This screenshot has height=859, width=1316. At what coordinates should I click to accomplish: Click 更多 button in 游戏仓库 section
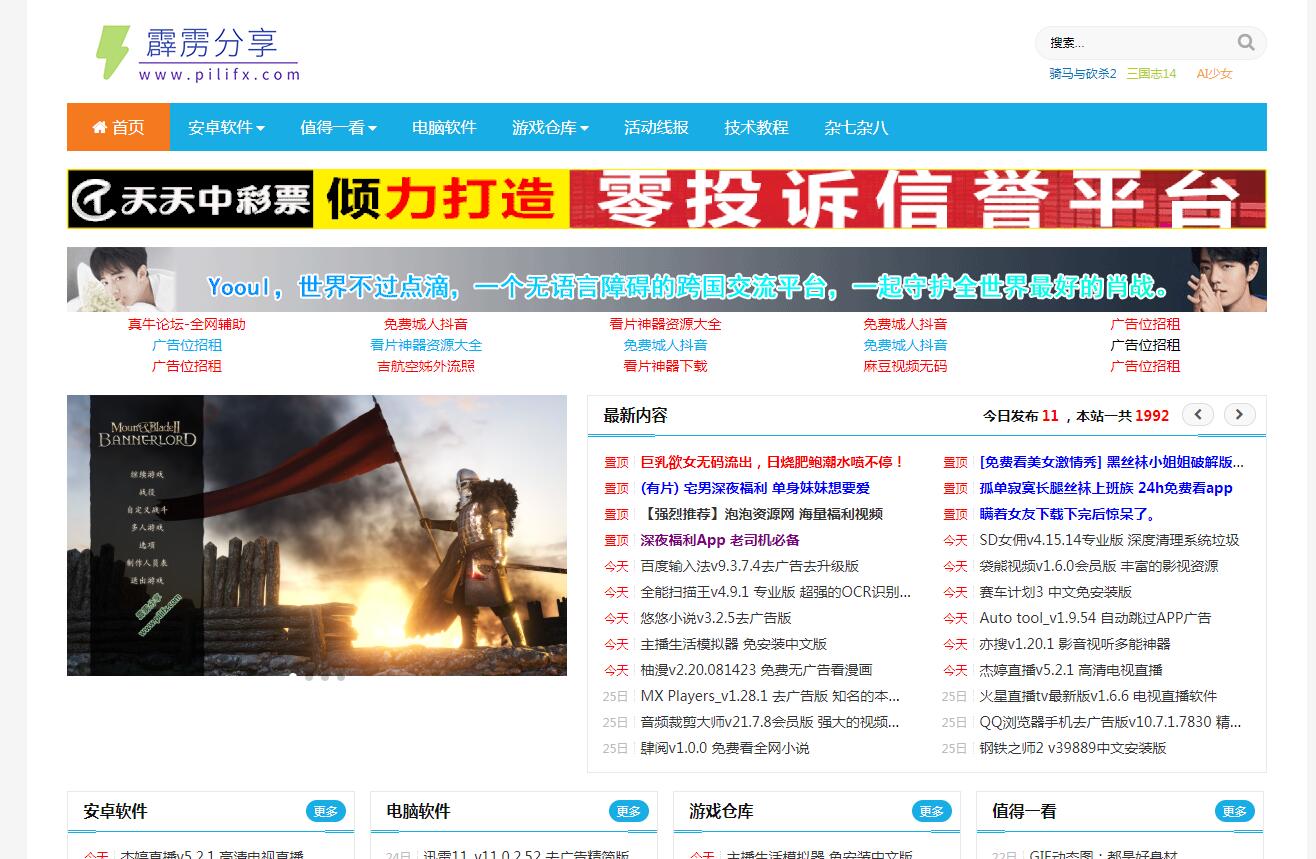tap(932, 811)
